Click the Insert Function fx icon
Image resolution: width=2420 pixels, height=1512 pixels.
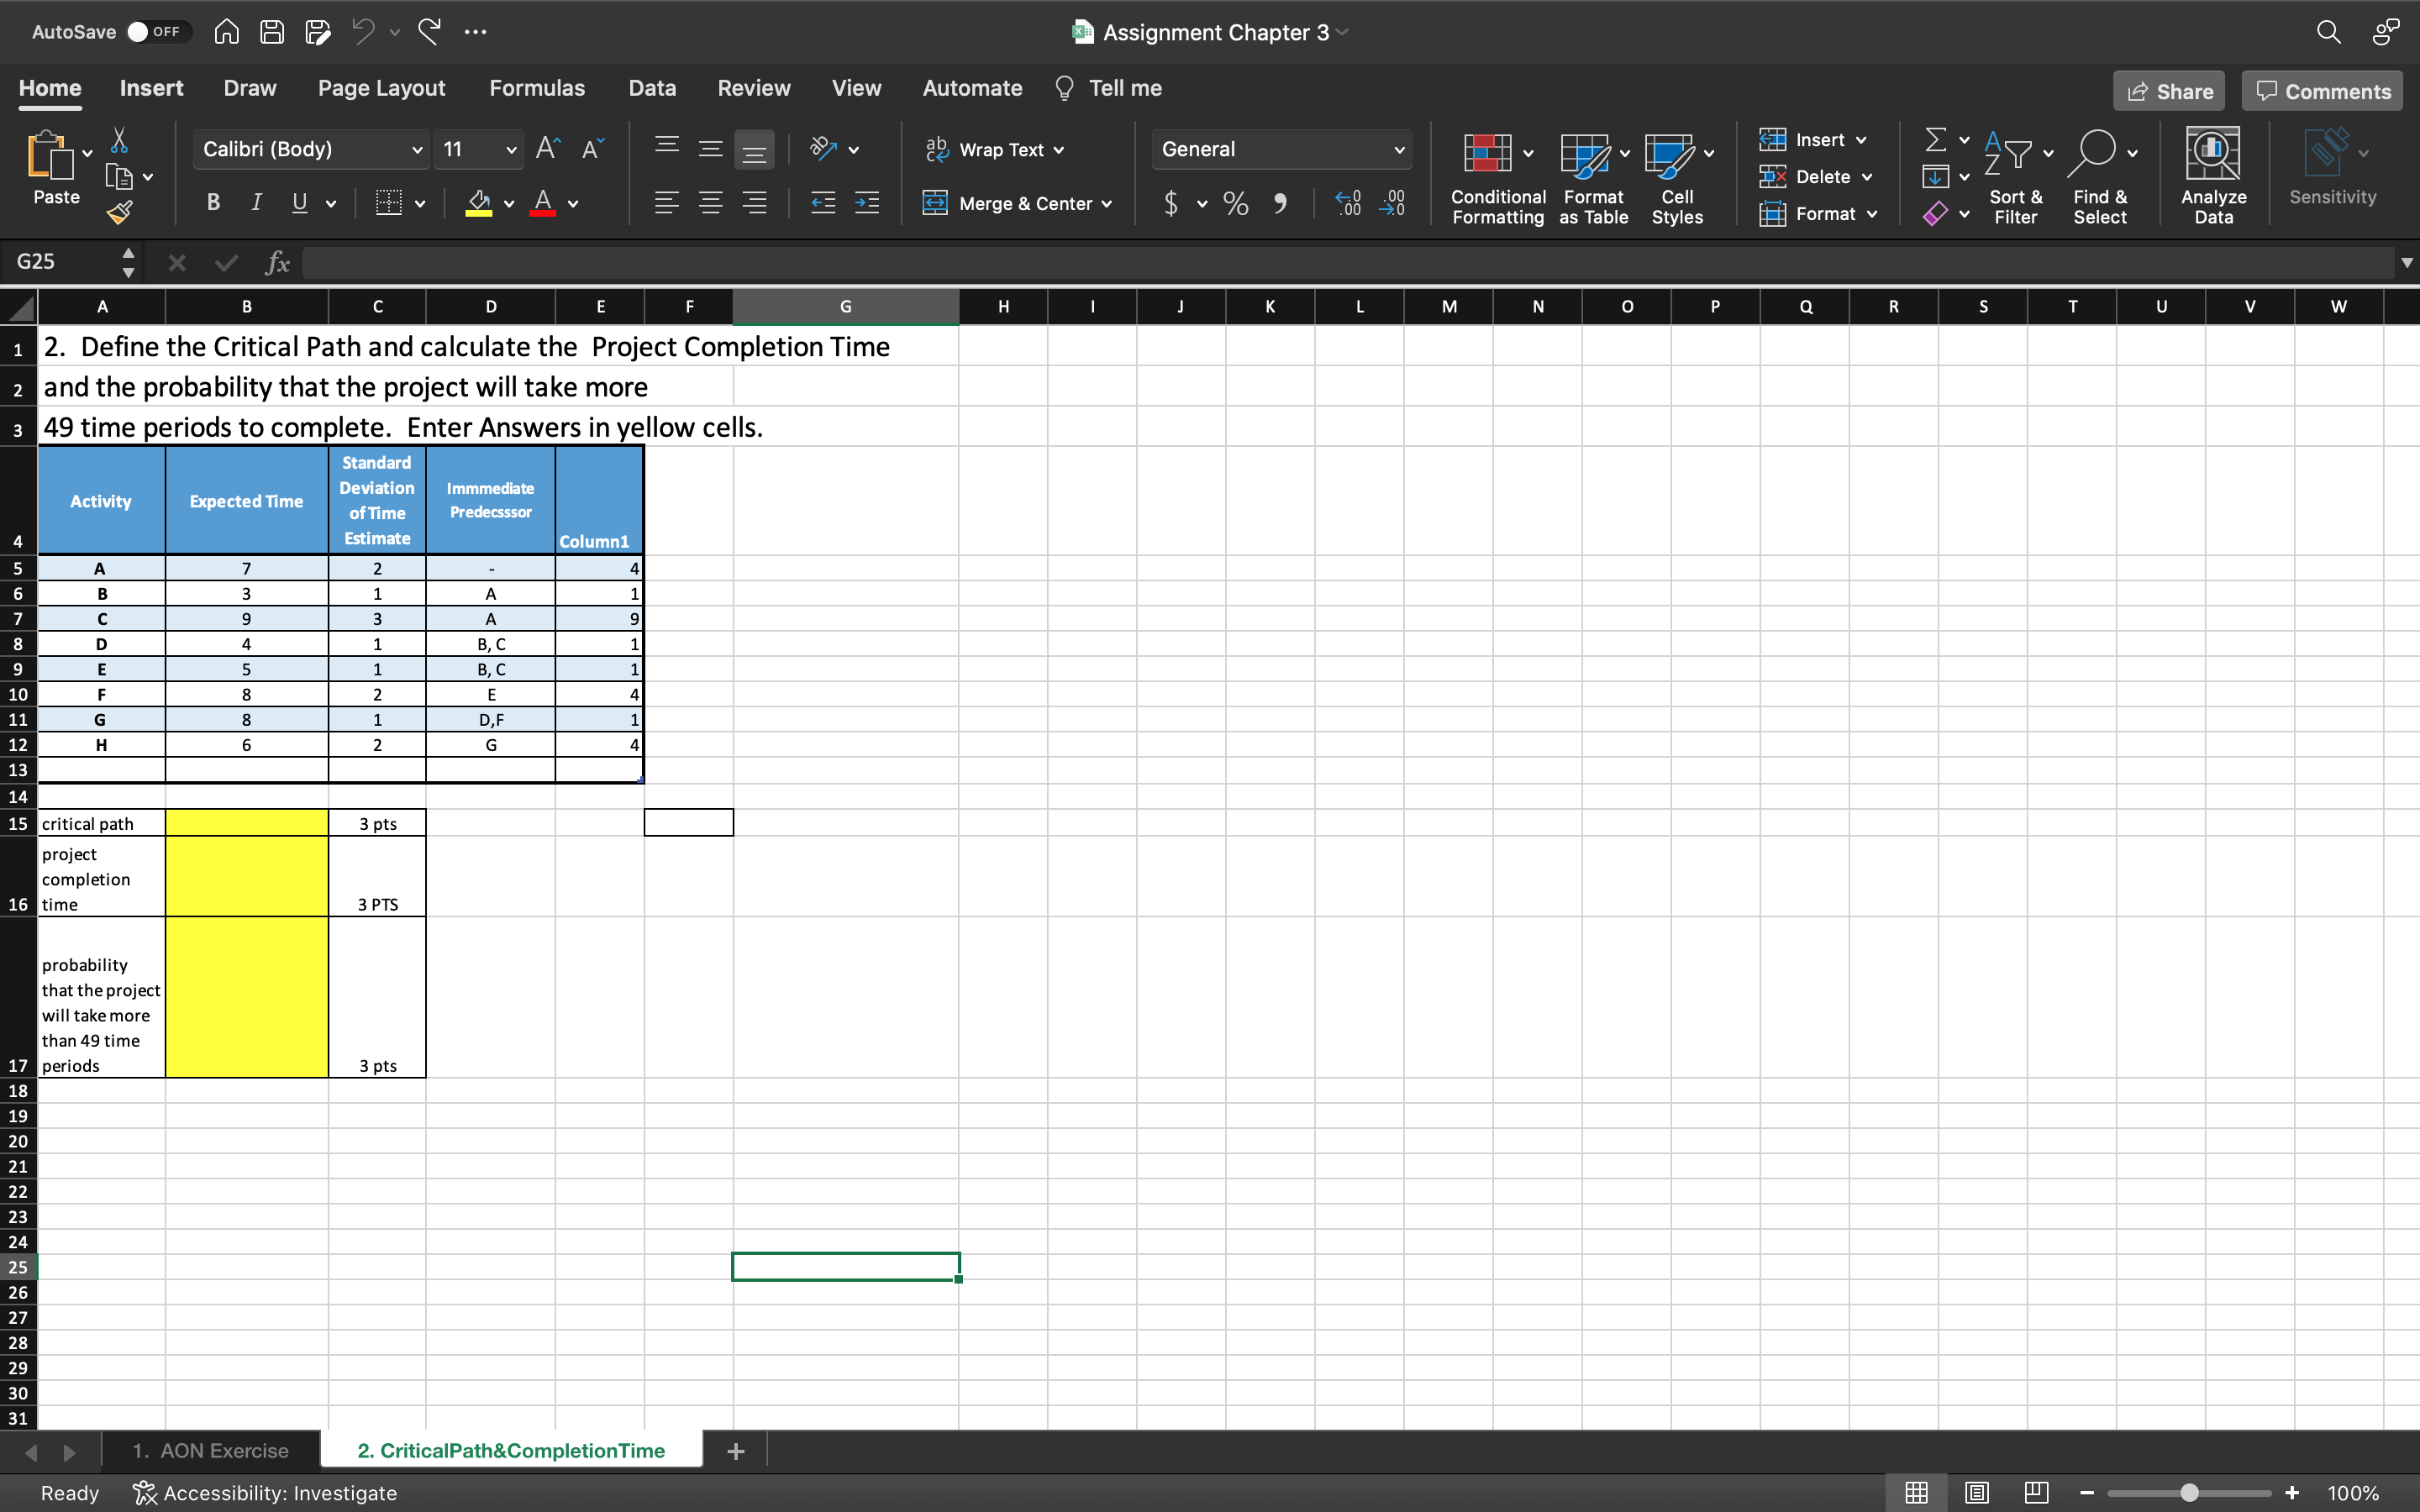[x=277, y=263]
